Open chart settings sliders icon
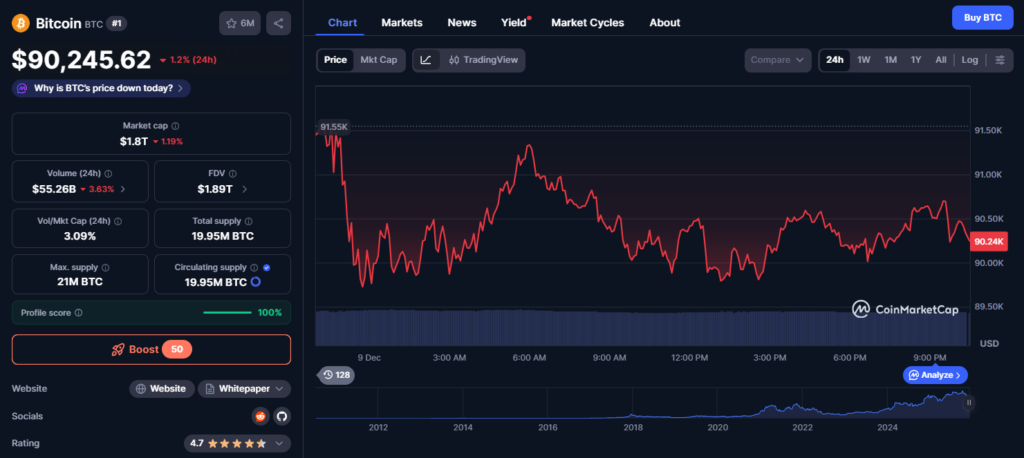The width and height of the screenshot is (1024, 458). (x=999, y=60)
